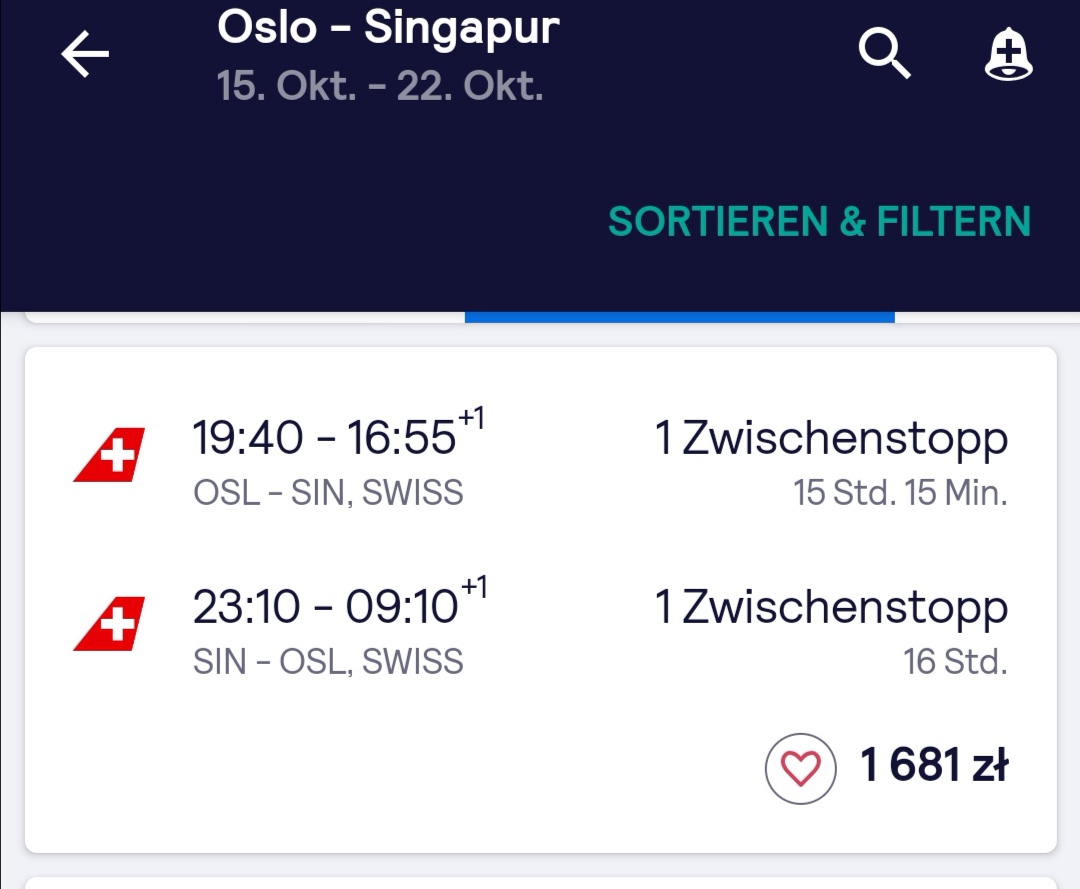
Task: Open SORTIEREN & FILTERN options
Action: coord(819,222)
